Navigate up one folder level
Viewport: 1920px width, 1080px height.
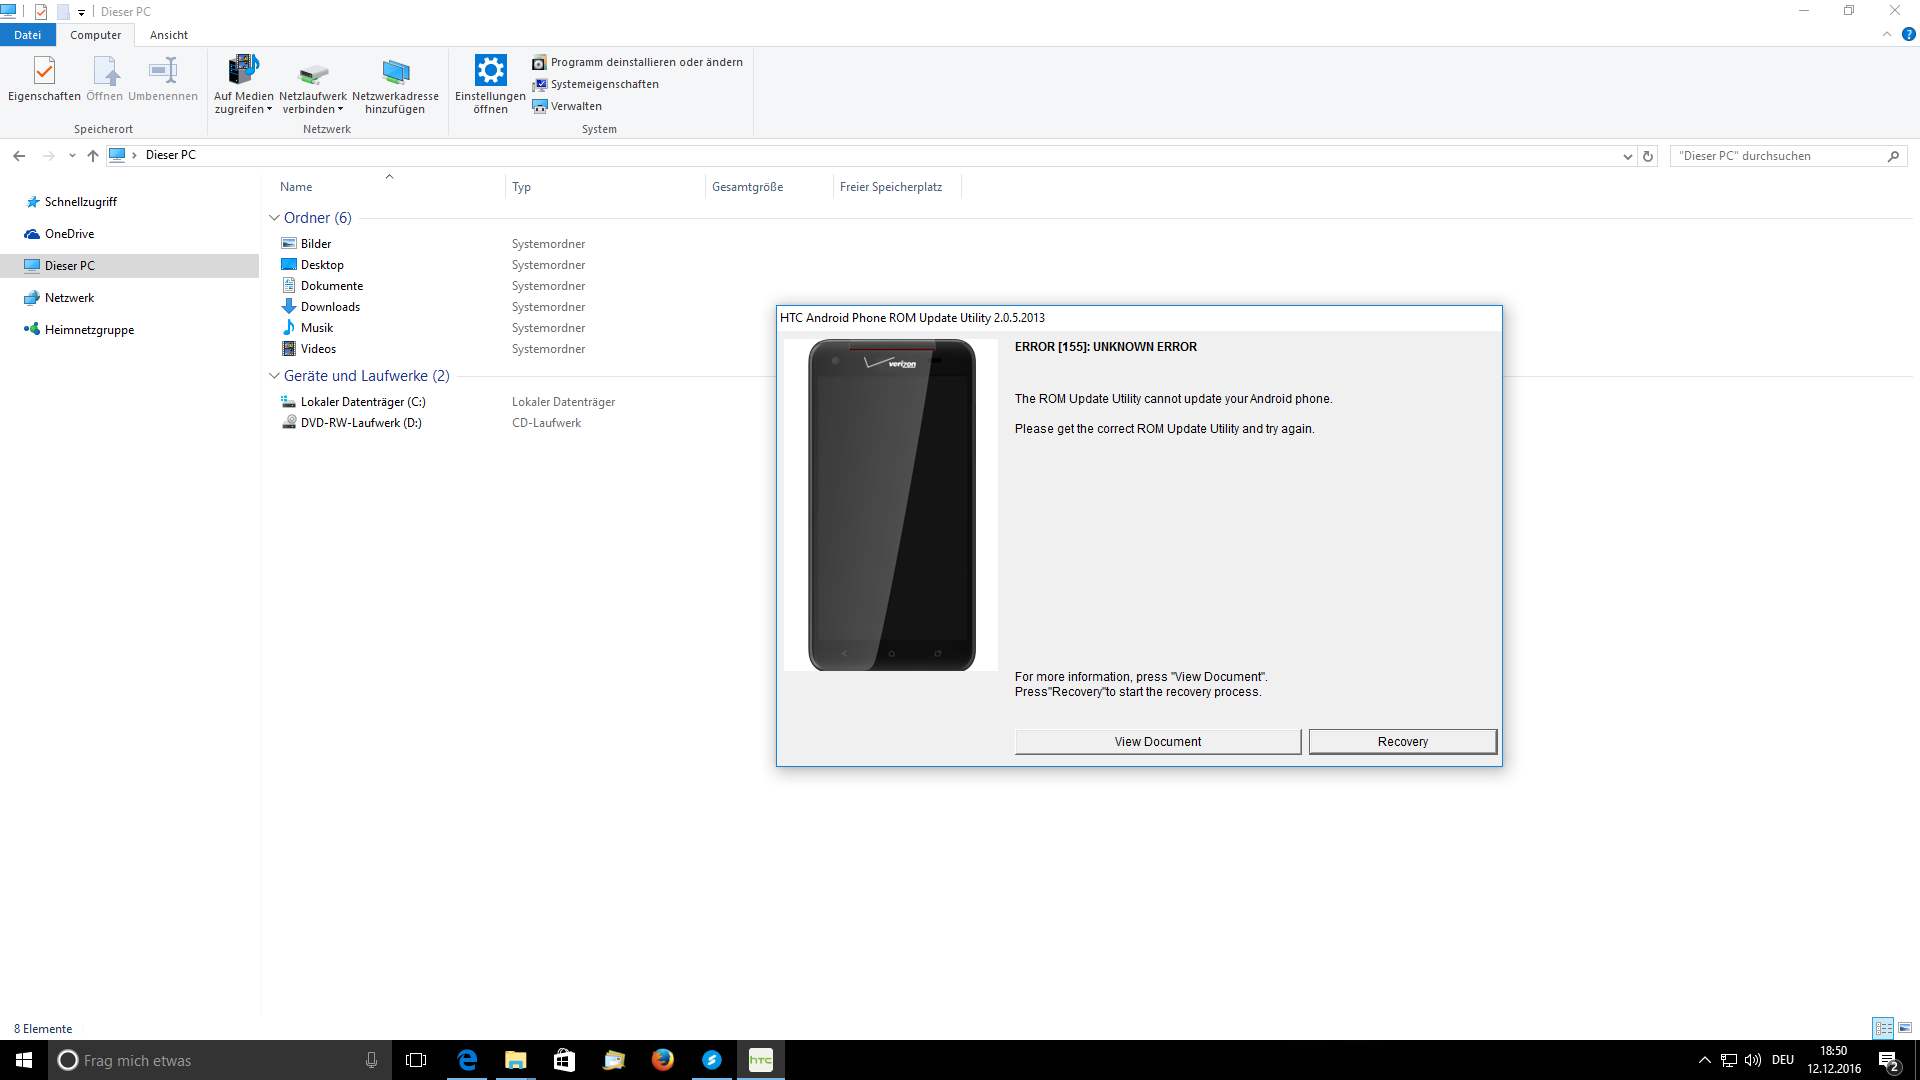point(93,155)
